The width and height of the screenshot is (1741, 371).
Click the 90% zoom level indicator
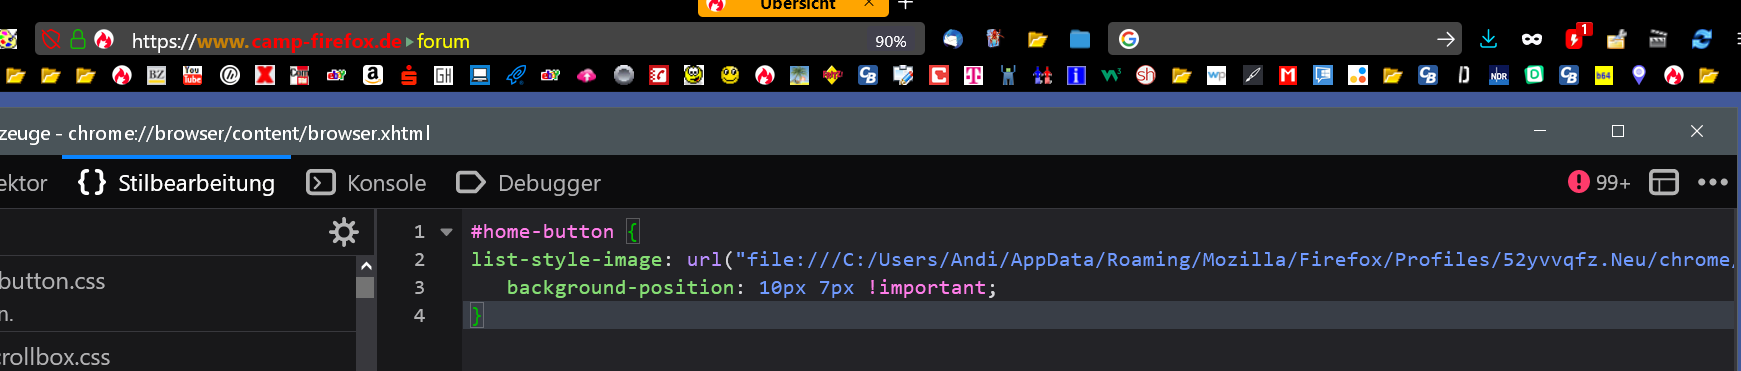(890, 41)
